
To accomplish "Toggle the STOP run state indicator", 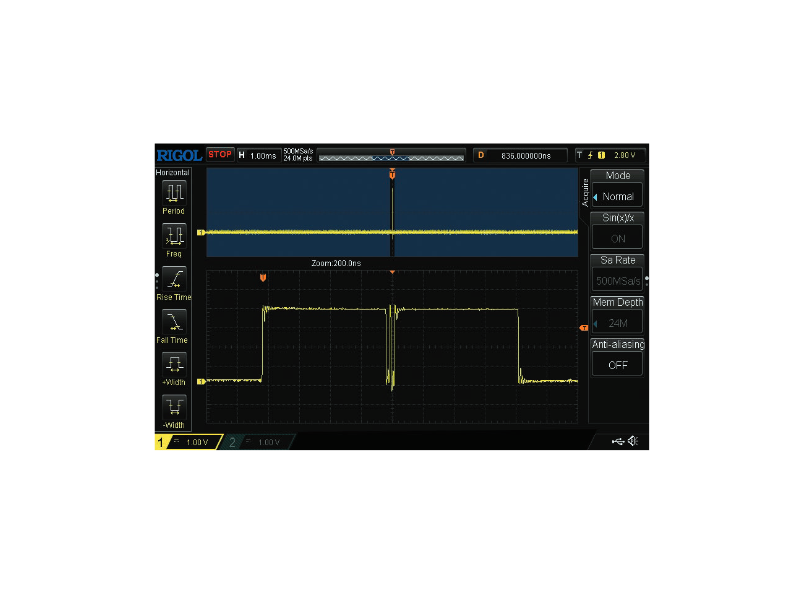I will [220, 155].
